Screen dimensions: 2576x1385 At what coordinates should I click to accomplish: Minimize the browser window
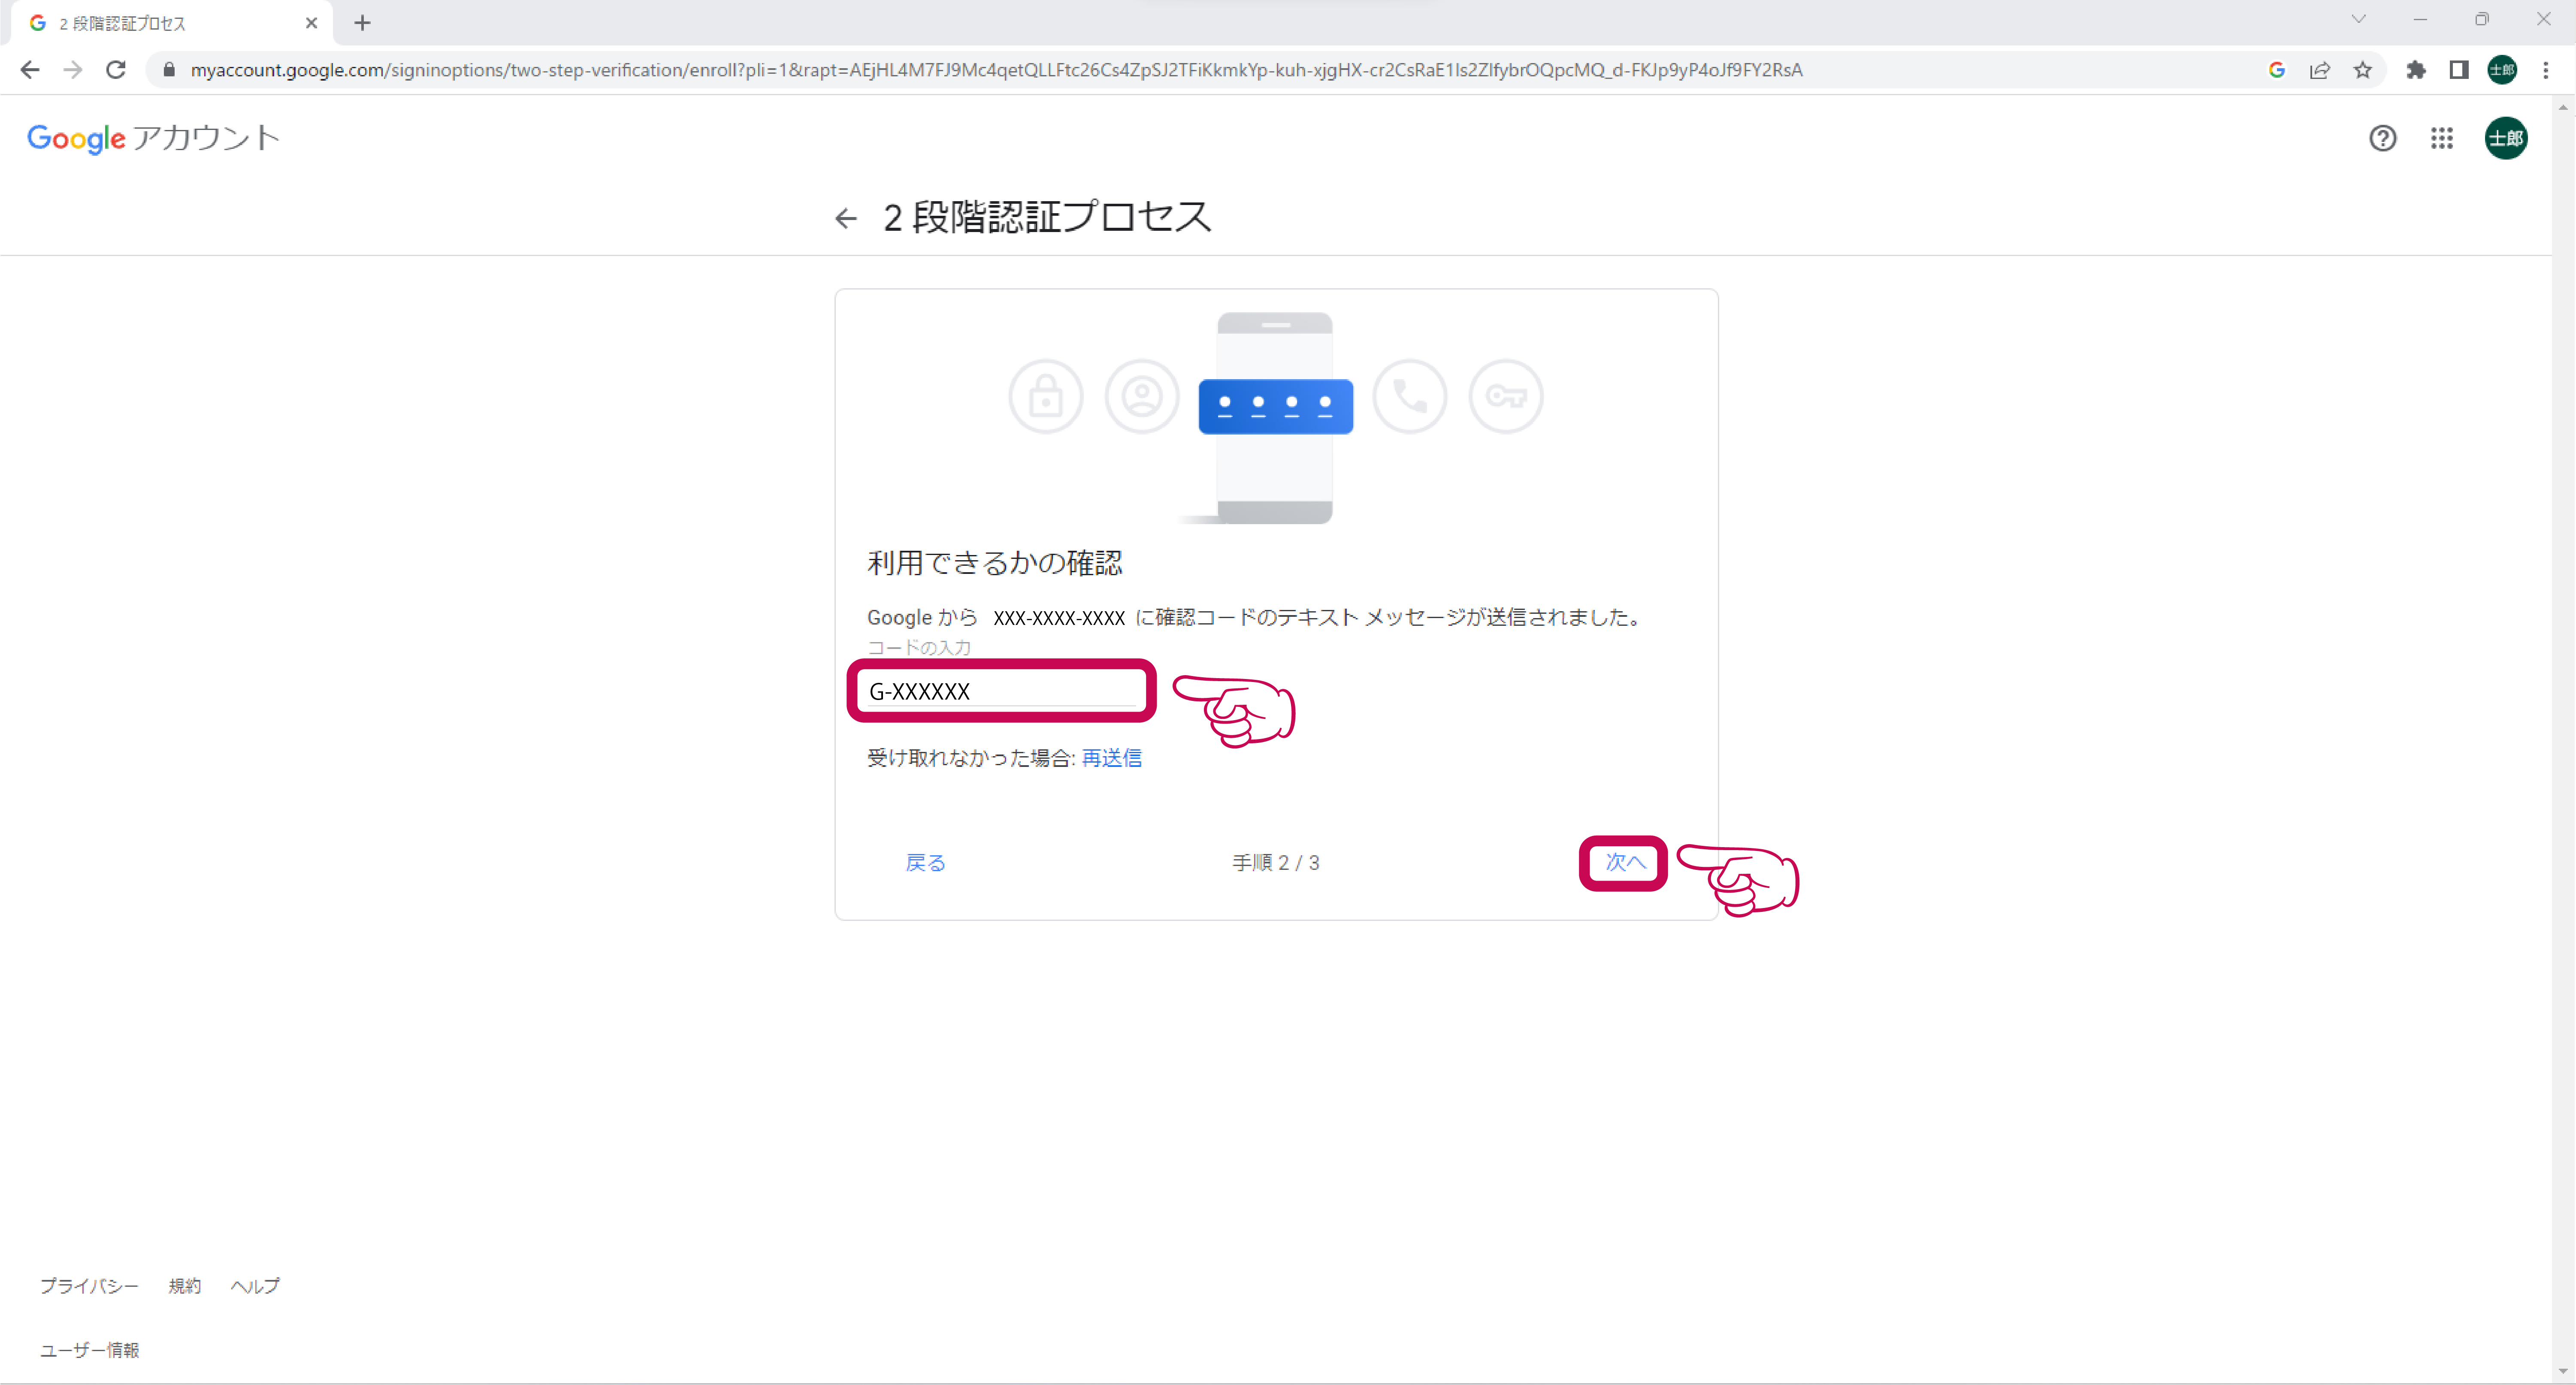click(2420, 19)
